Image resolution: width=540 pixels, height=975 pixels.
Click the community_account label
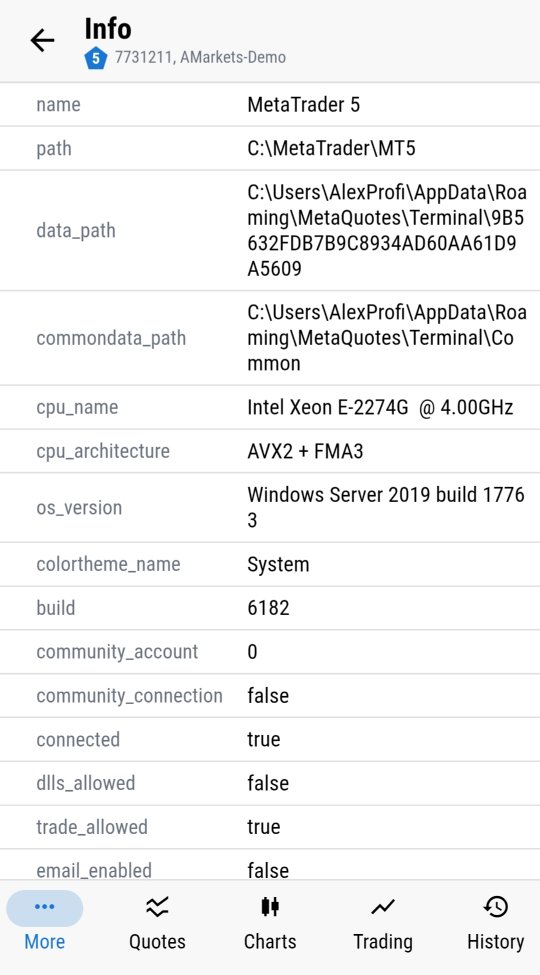(117, 652)
